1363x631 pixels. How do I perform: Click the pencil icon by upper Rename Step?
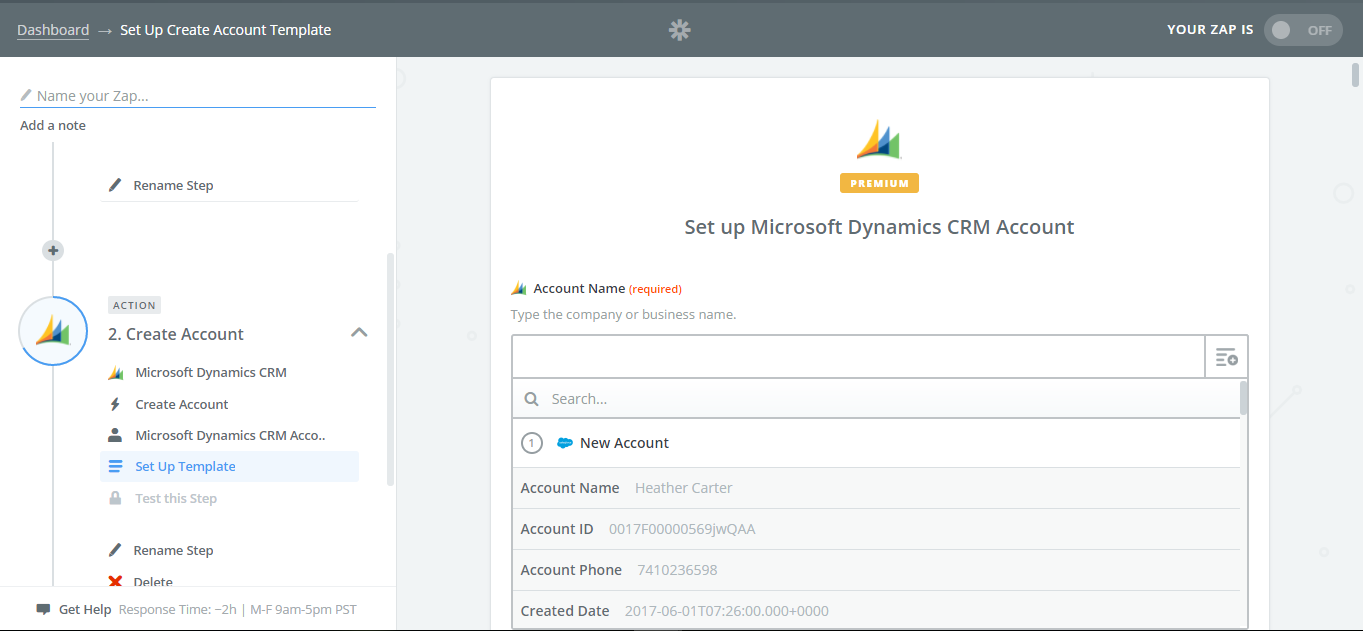[115, 186]
